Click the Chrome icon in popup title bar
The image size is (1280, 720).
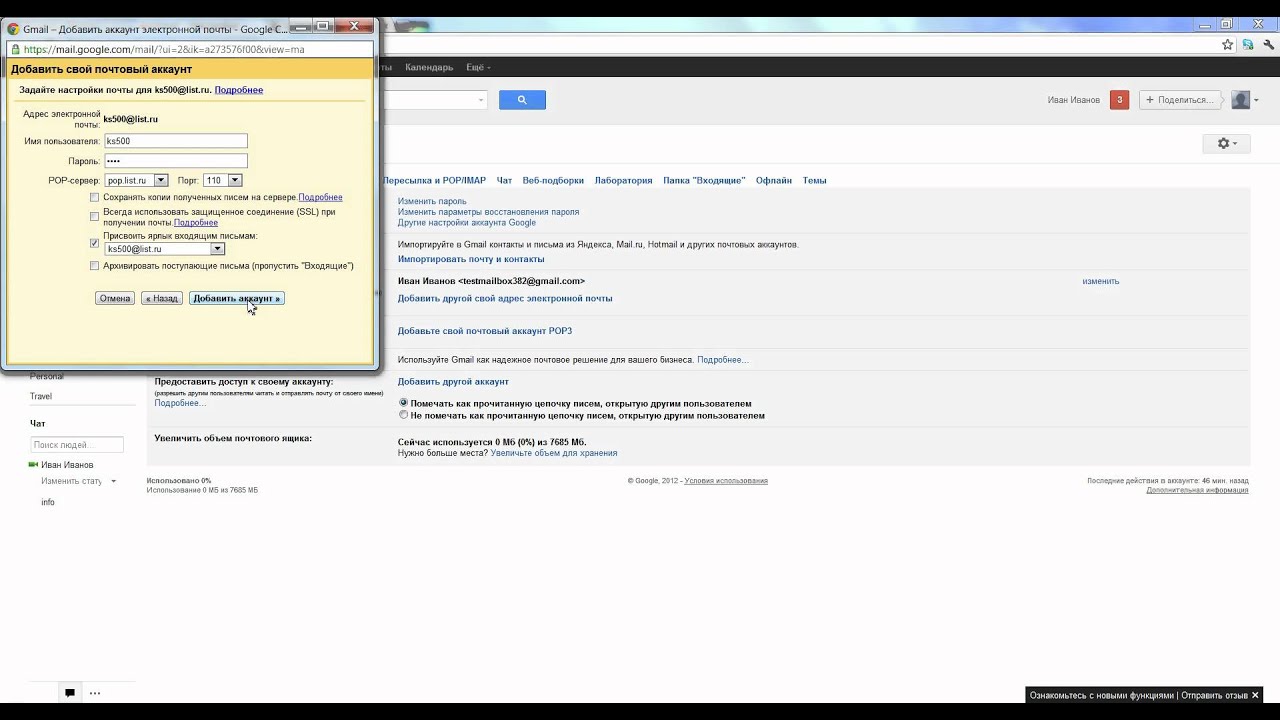(x=13, y=29)
